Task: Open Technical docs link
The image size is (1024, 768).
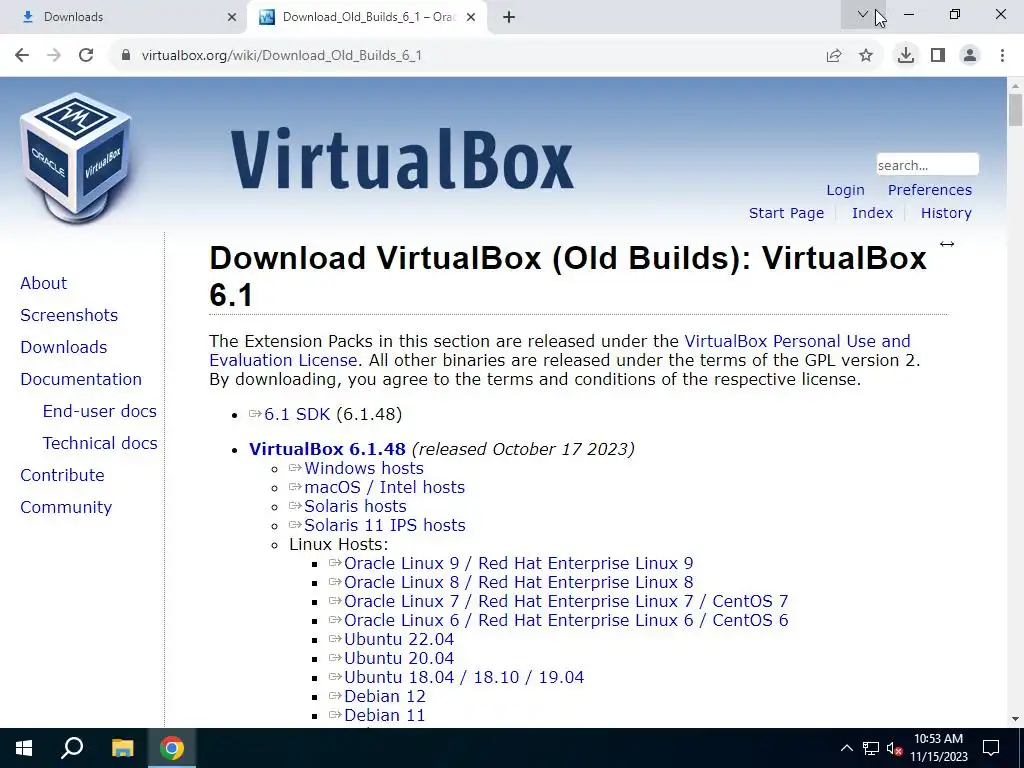Action: pos(100,443)
